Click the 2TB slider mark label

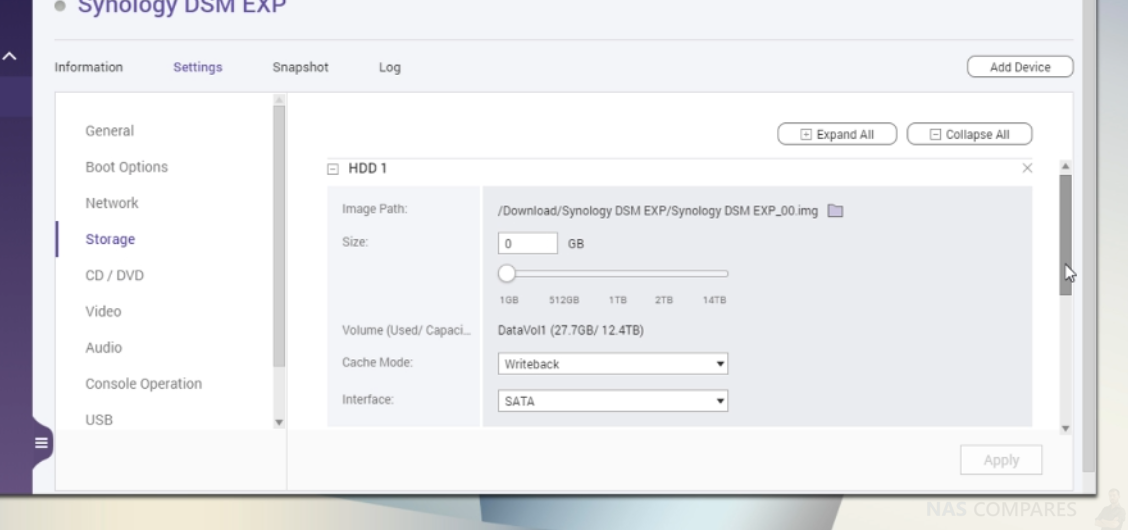[663, 300]
